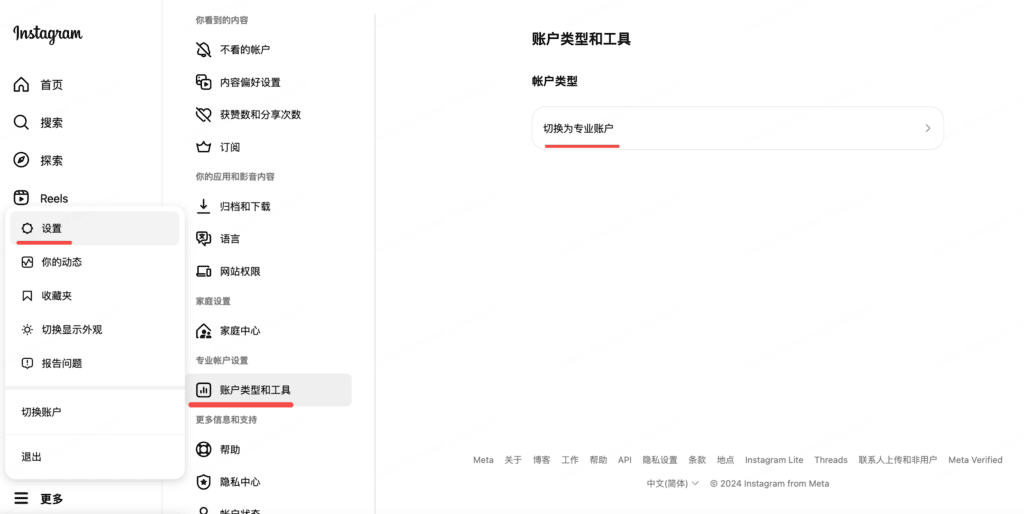Click the 订阅 crown icon

click(x=204, y=147)
